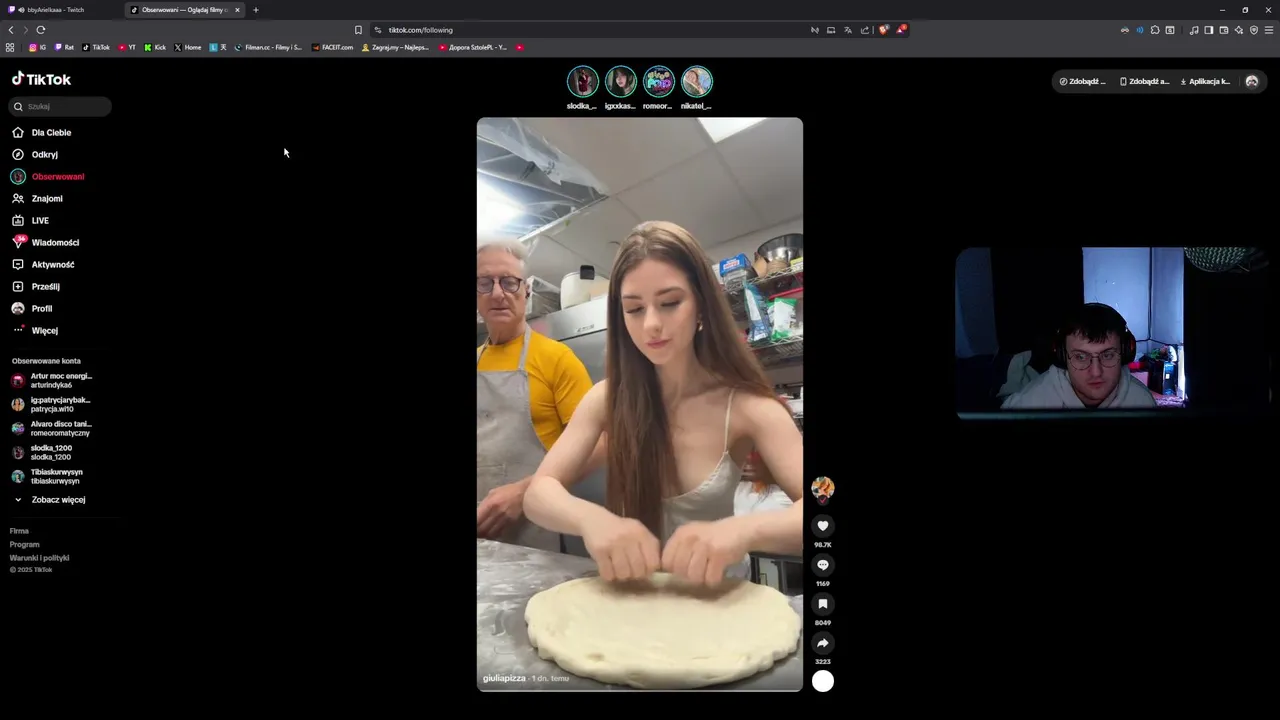Open the extensions puzzle icon
Screen dimensions: 1280x720
coord(1155,30)
